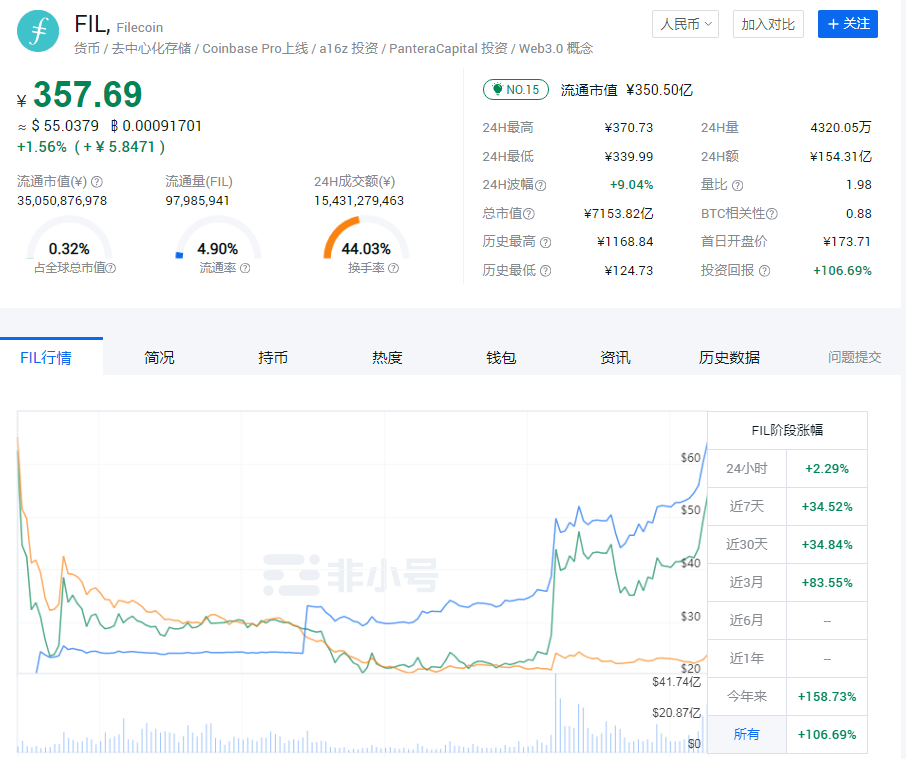This screenshot has height=759, width=906.
Task: Open the 简况 tab
Action: 159,358
